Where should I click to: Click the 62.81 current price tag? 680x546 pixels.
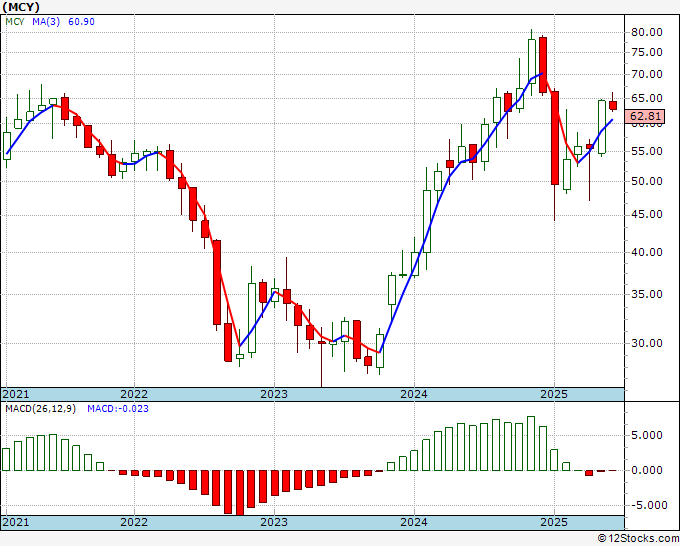point(646,116)
